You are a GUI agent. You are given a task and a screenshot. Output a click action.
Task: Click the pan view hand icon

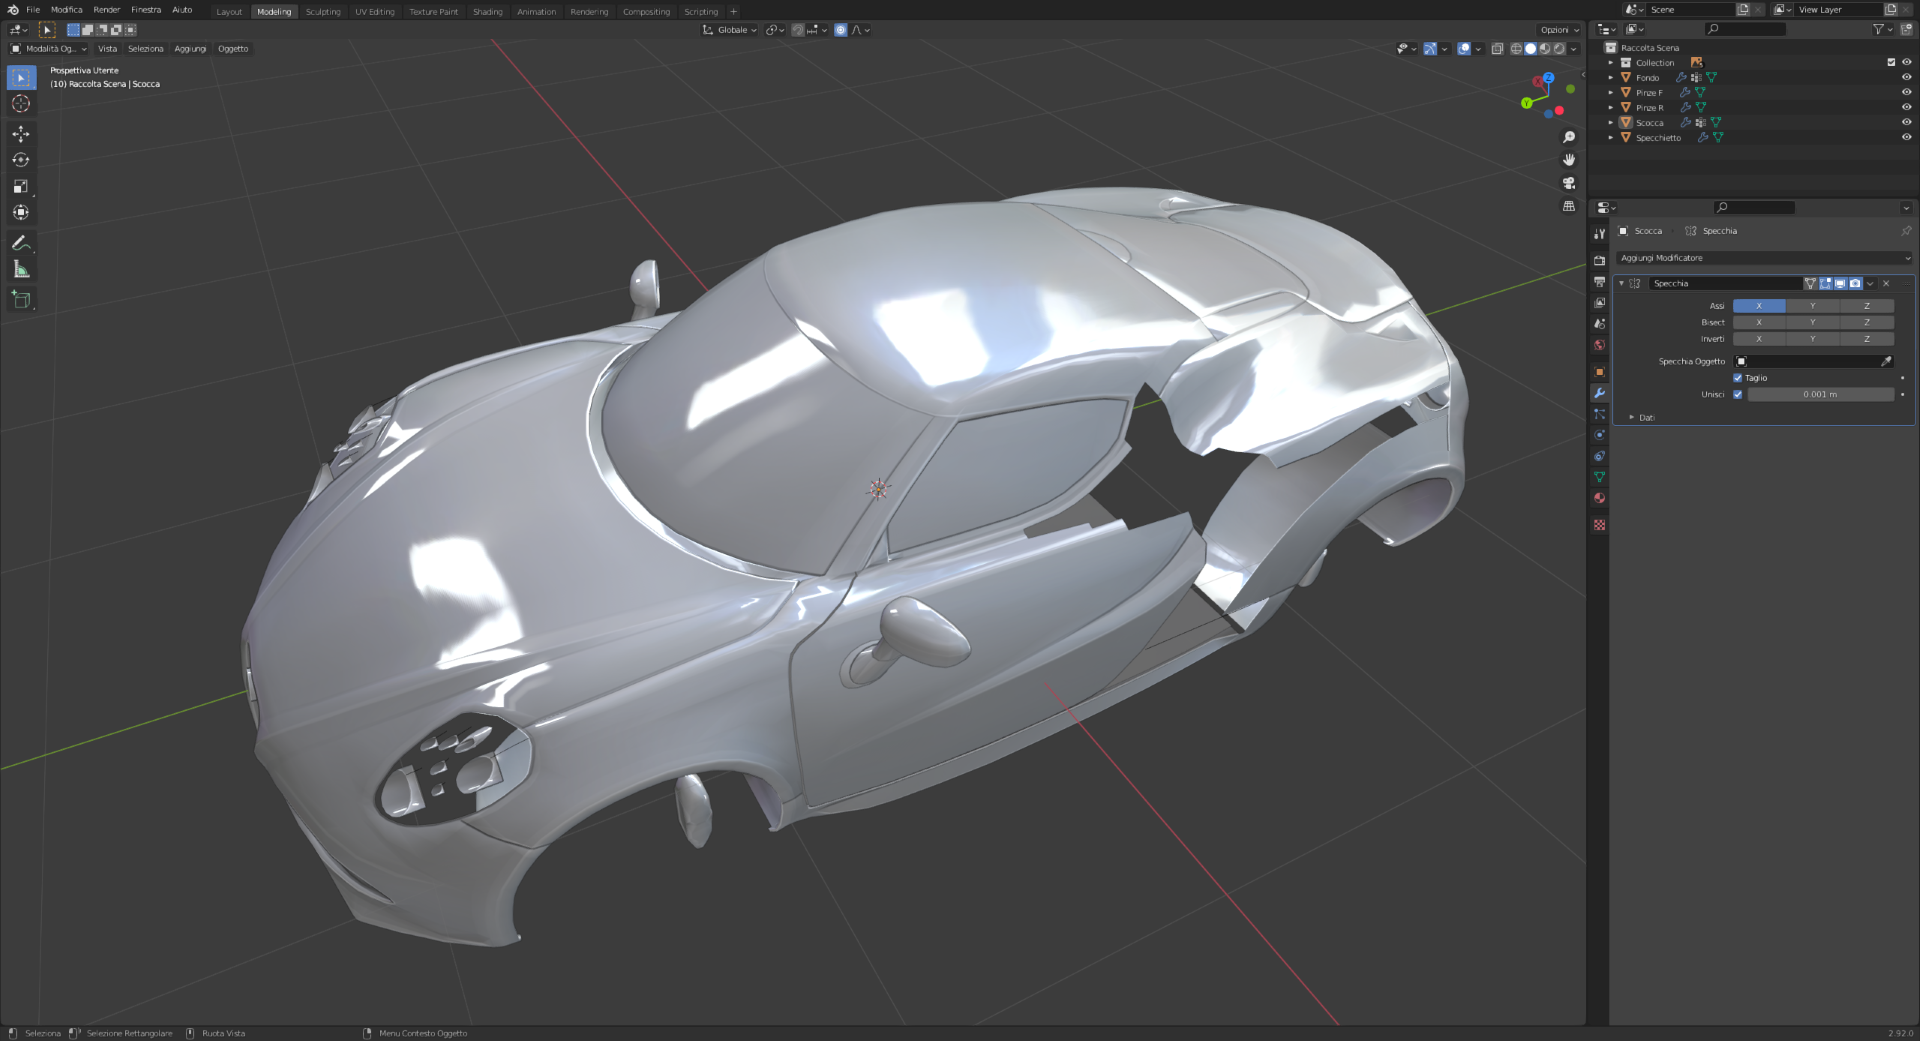pos(1569,160)
